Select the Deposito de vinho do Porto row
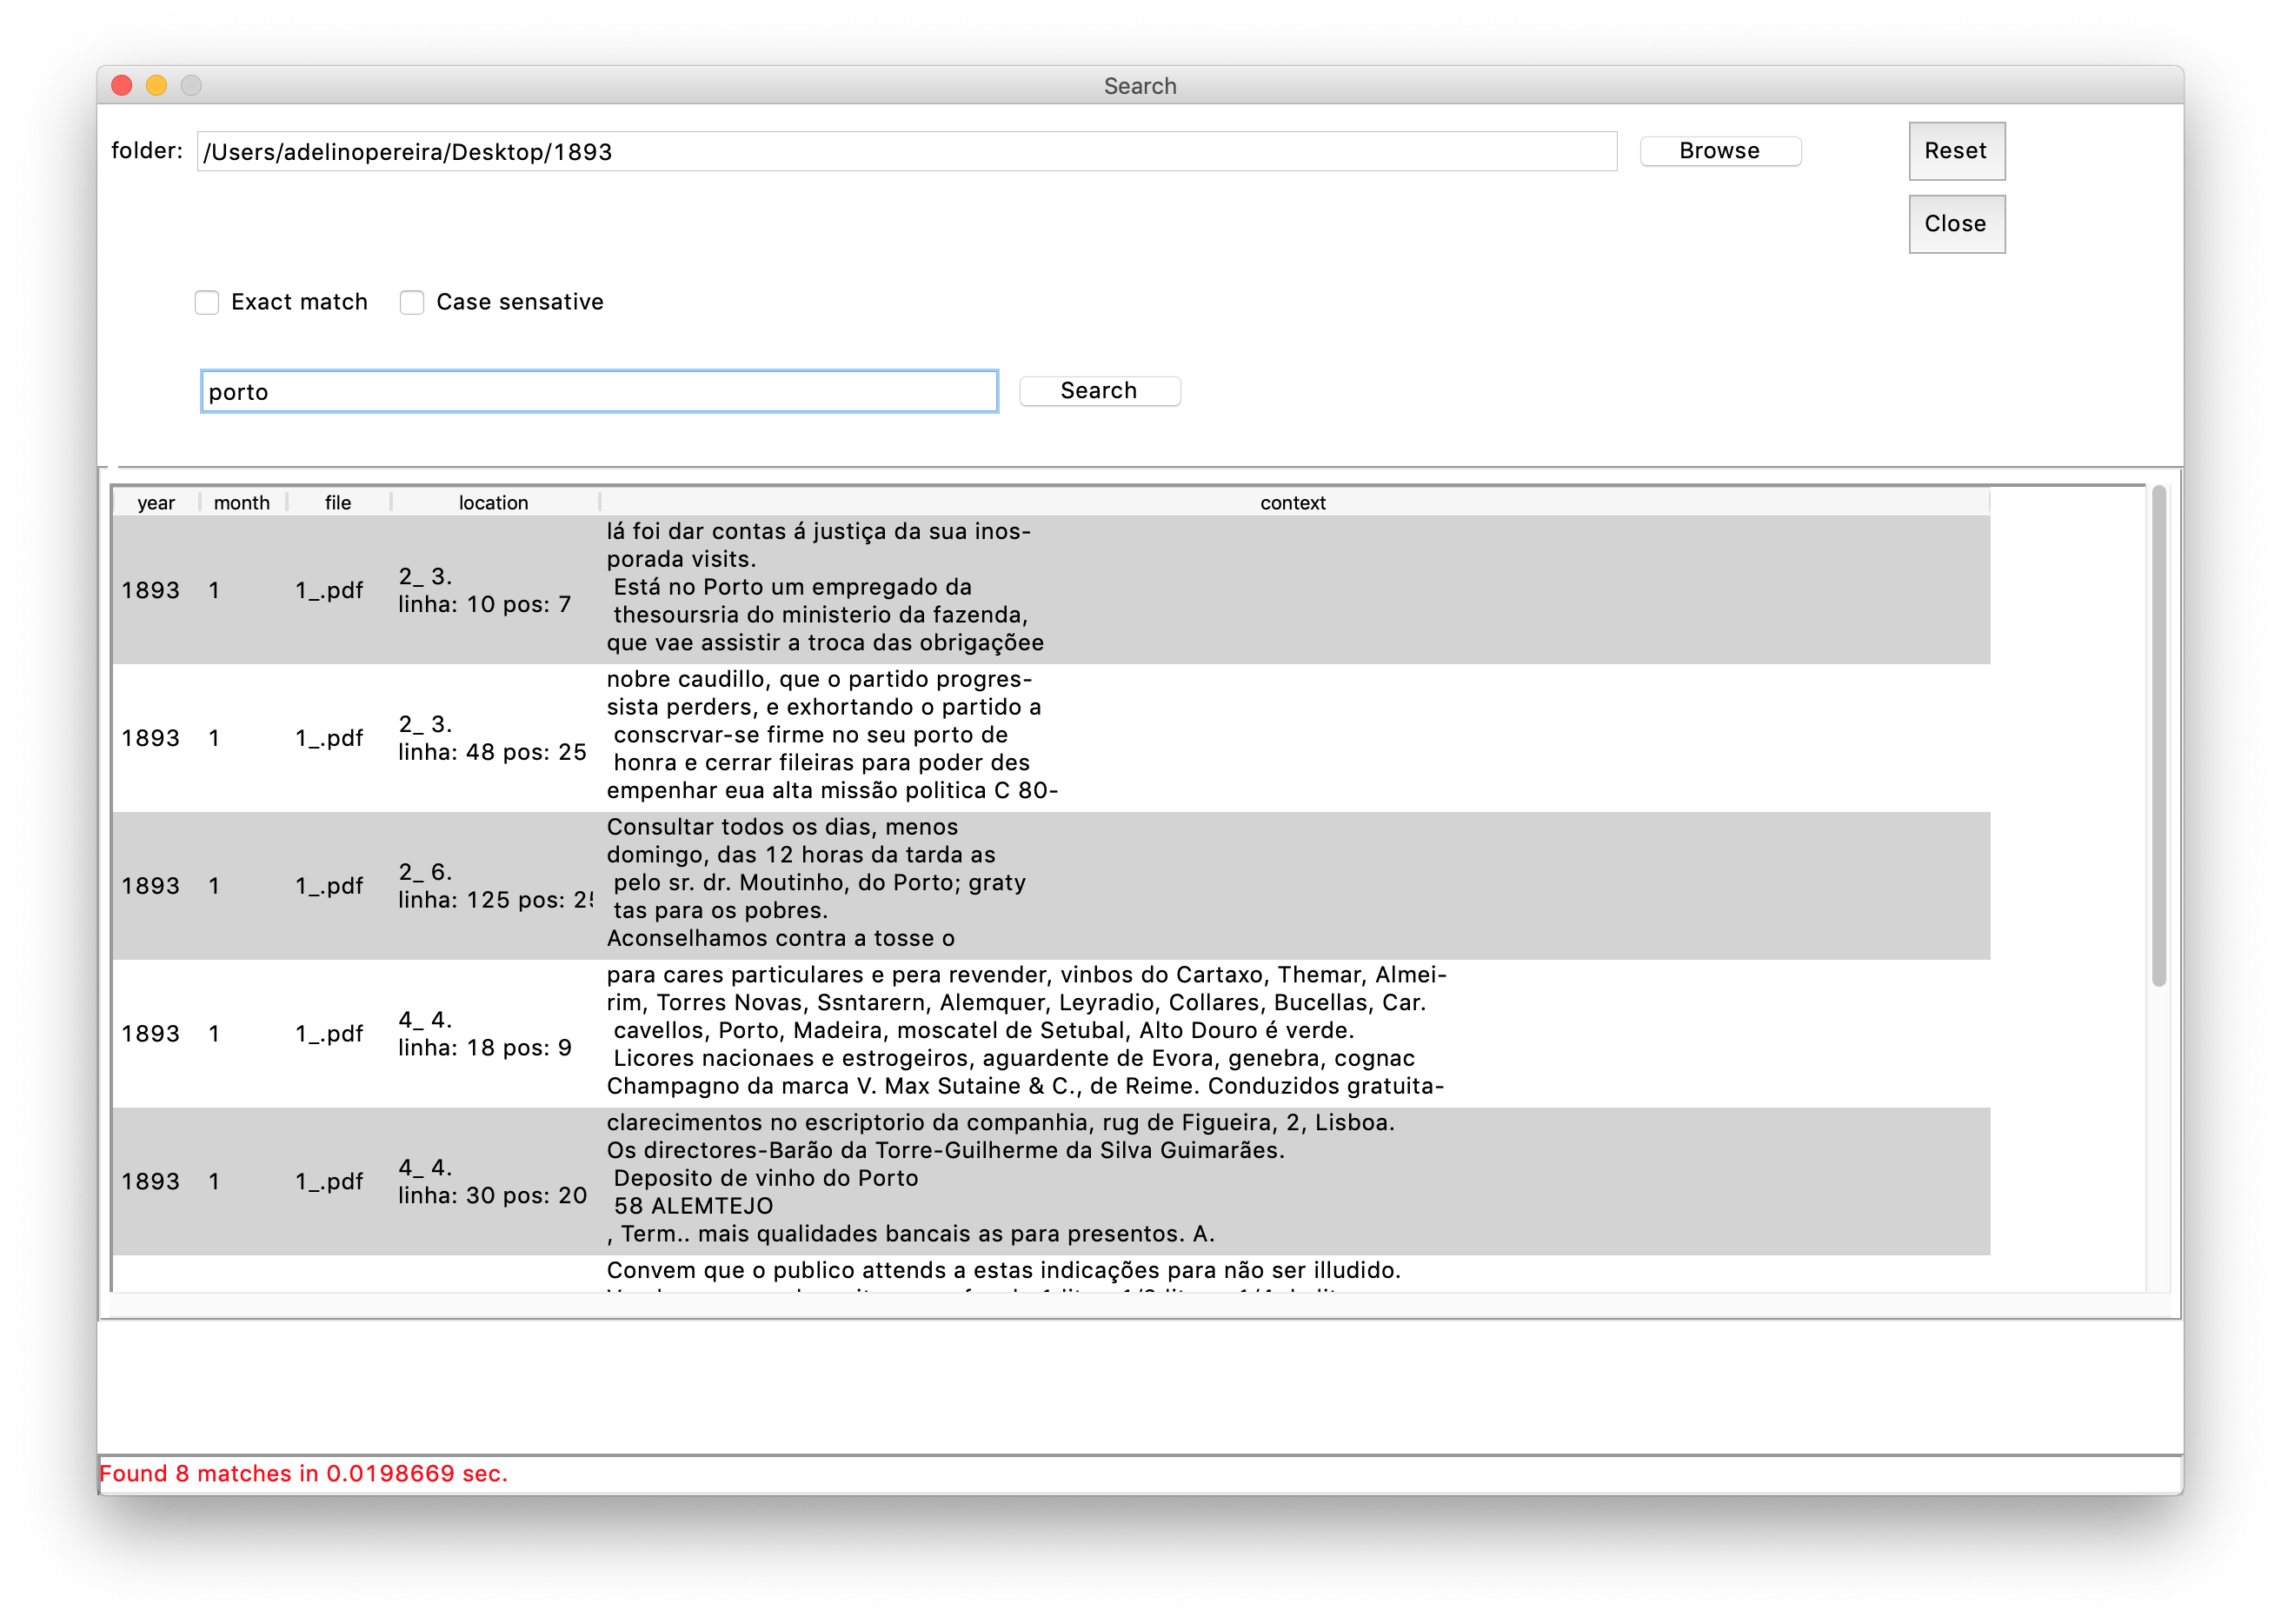The image size is (2281, 1624). pyautogui.click(x=766, y=1178)
